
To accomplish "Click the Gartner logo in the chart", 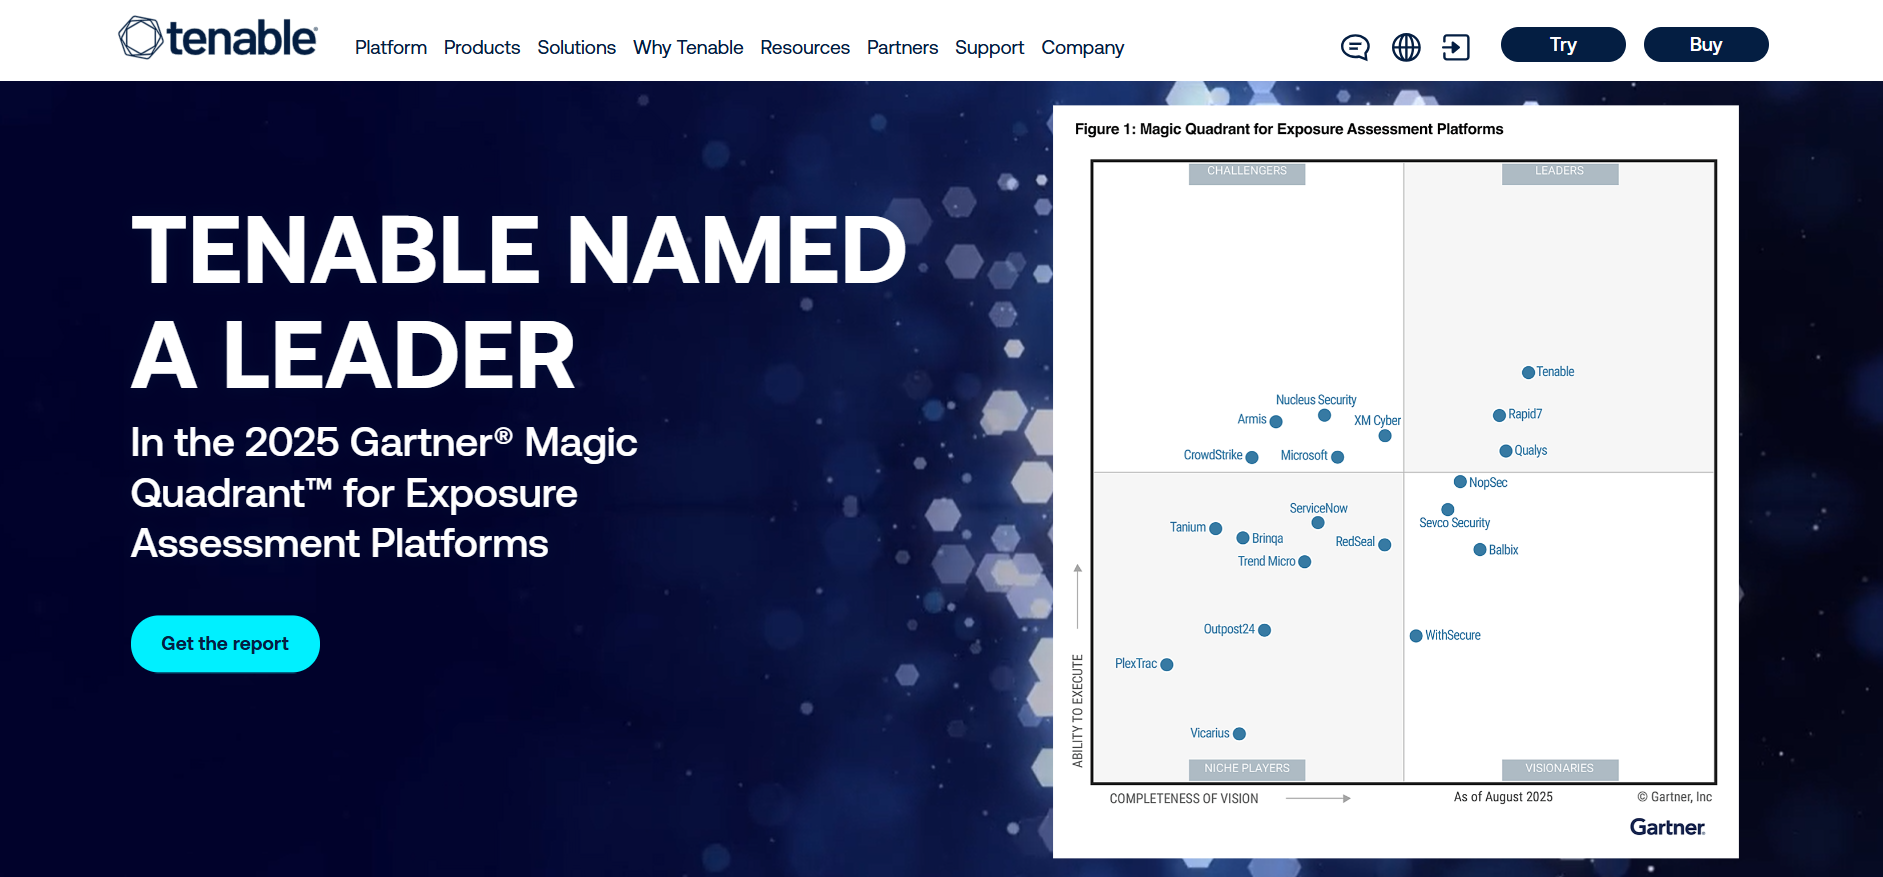I will coord(1666,827).
